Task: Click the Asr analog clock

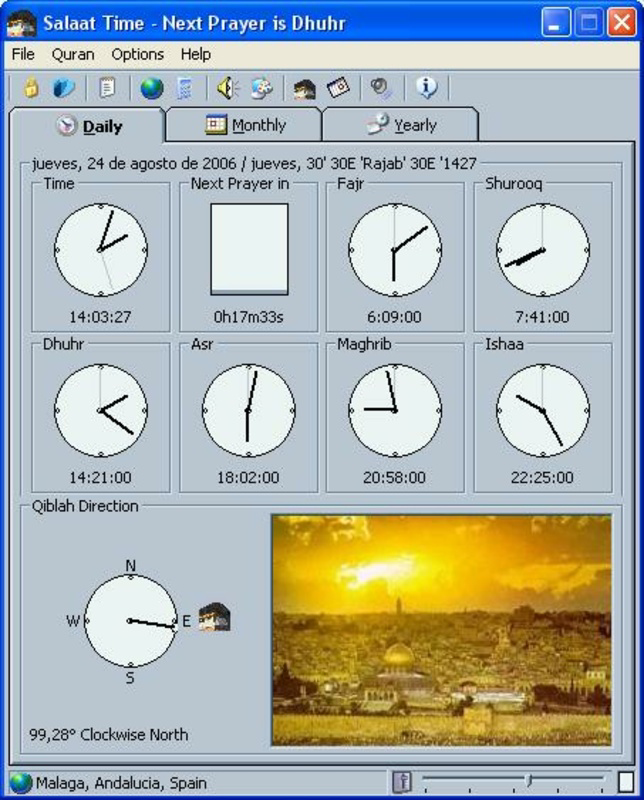Action: pyautogui.click(x=249, y=410)
